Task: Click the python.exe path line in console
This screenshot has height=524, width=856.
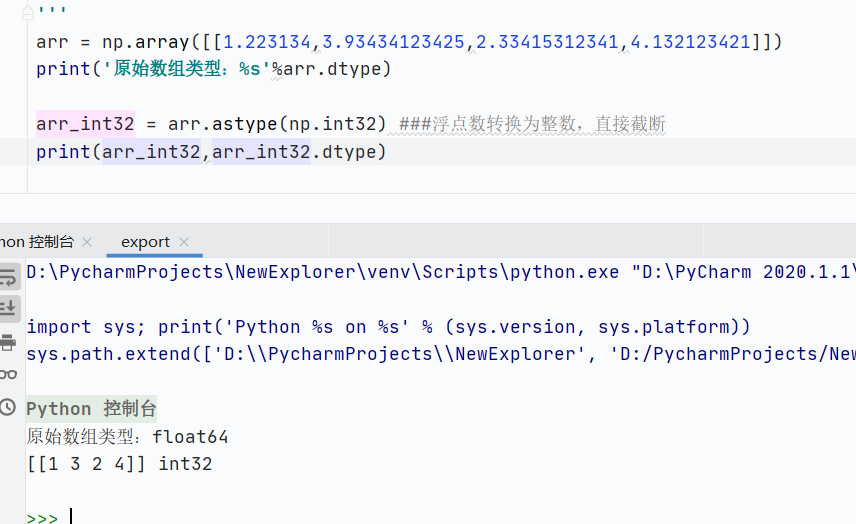Action: click(400, 272)
